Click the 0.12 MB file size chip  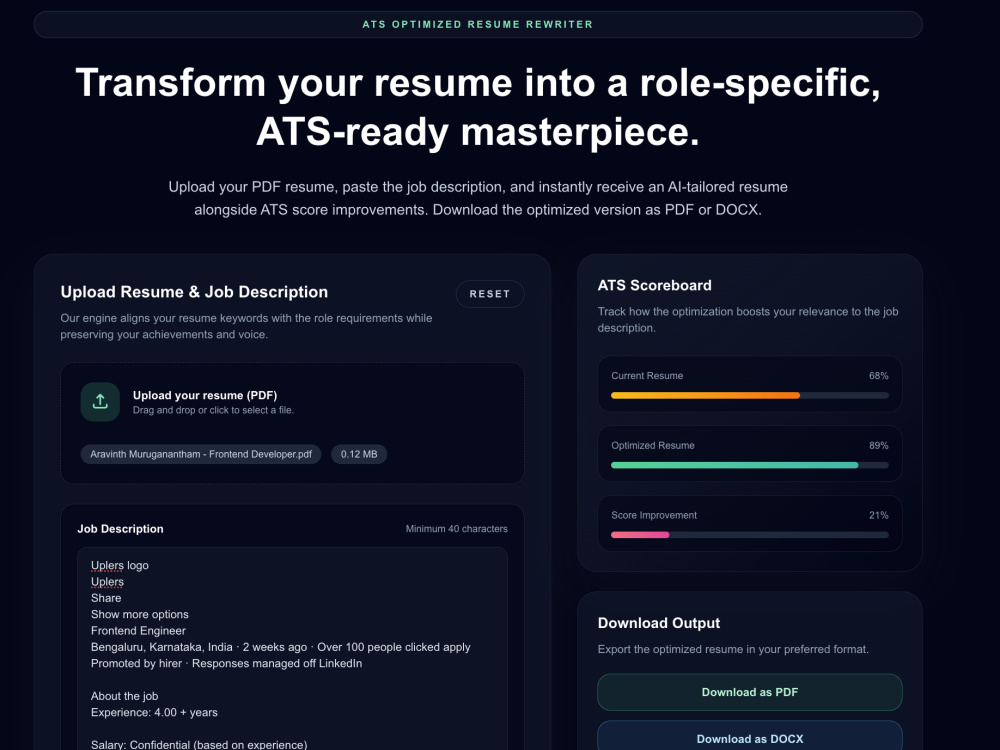(359, 454)
